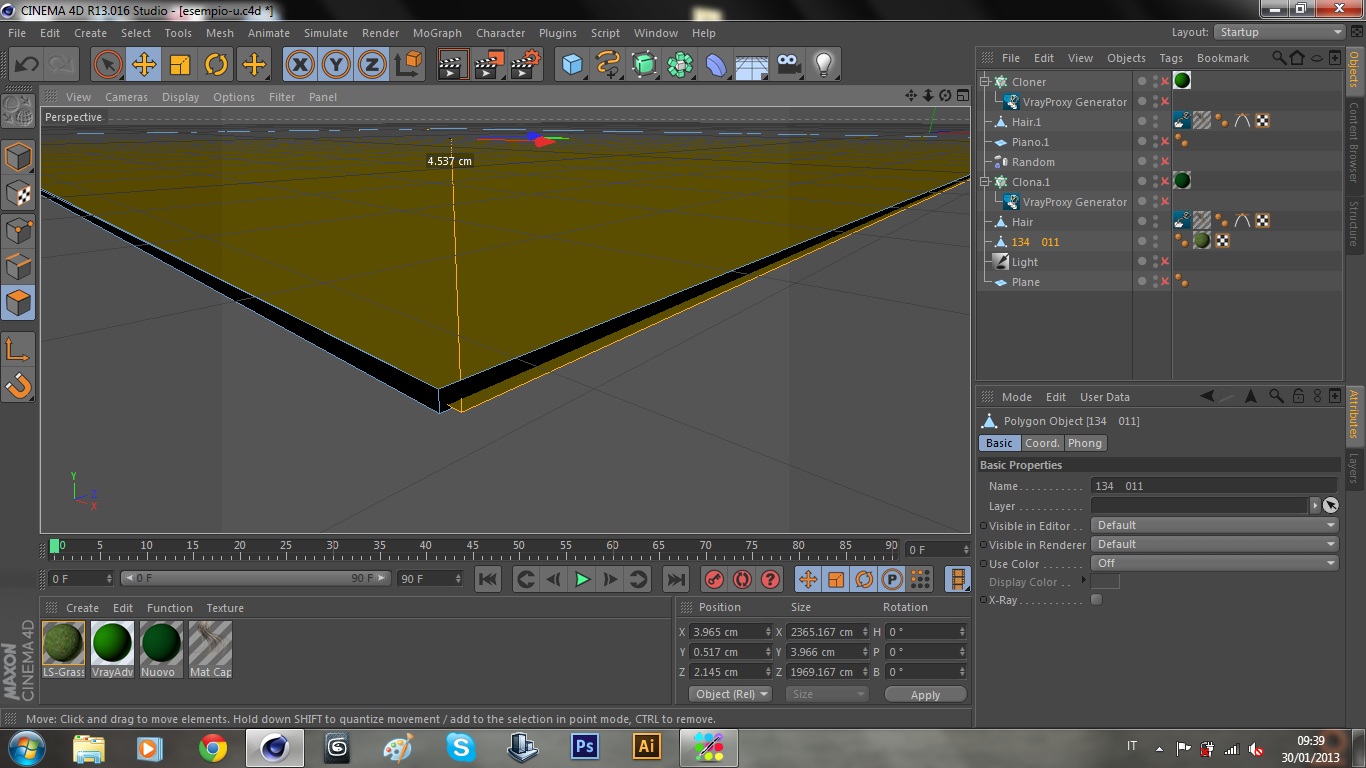Viewport: 1366px width, 768px height.
Task: Add a Cube primitive object
Action: (x=572, y=65)
